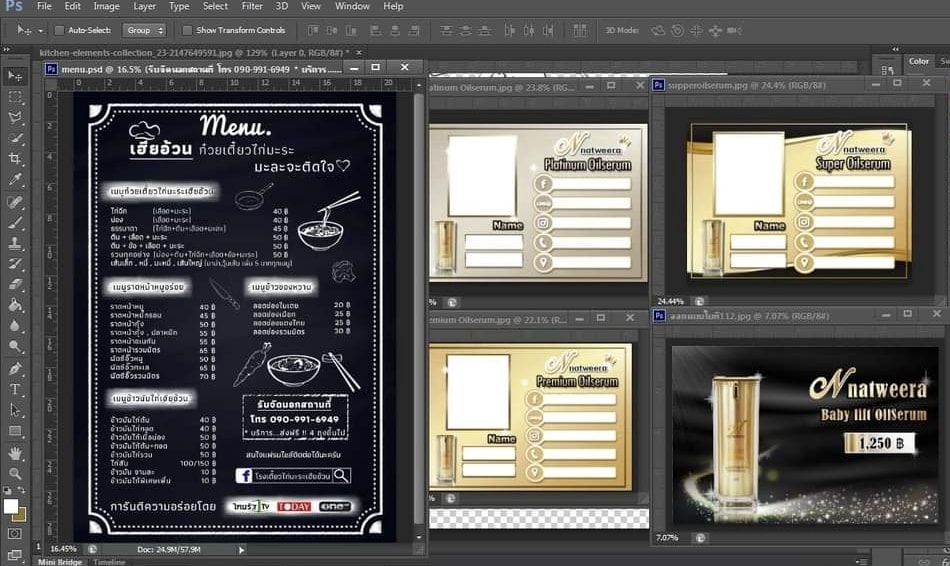Open the Filter menu
Viewport: 950px width, 566px height.
pos(252,6)
